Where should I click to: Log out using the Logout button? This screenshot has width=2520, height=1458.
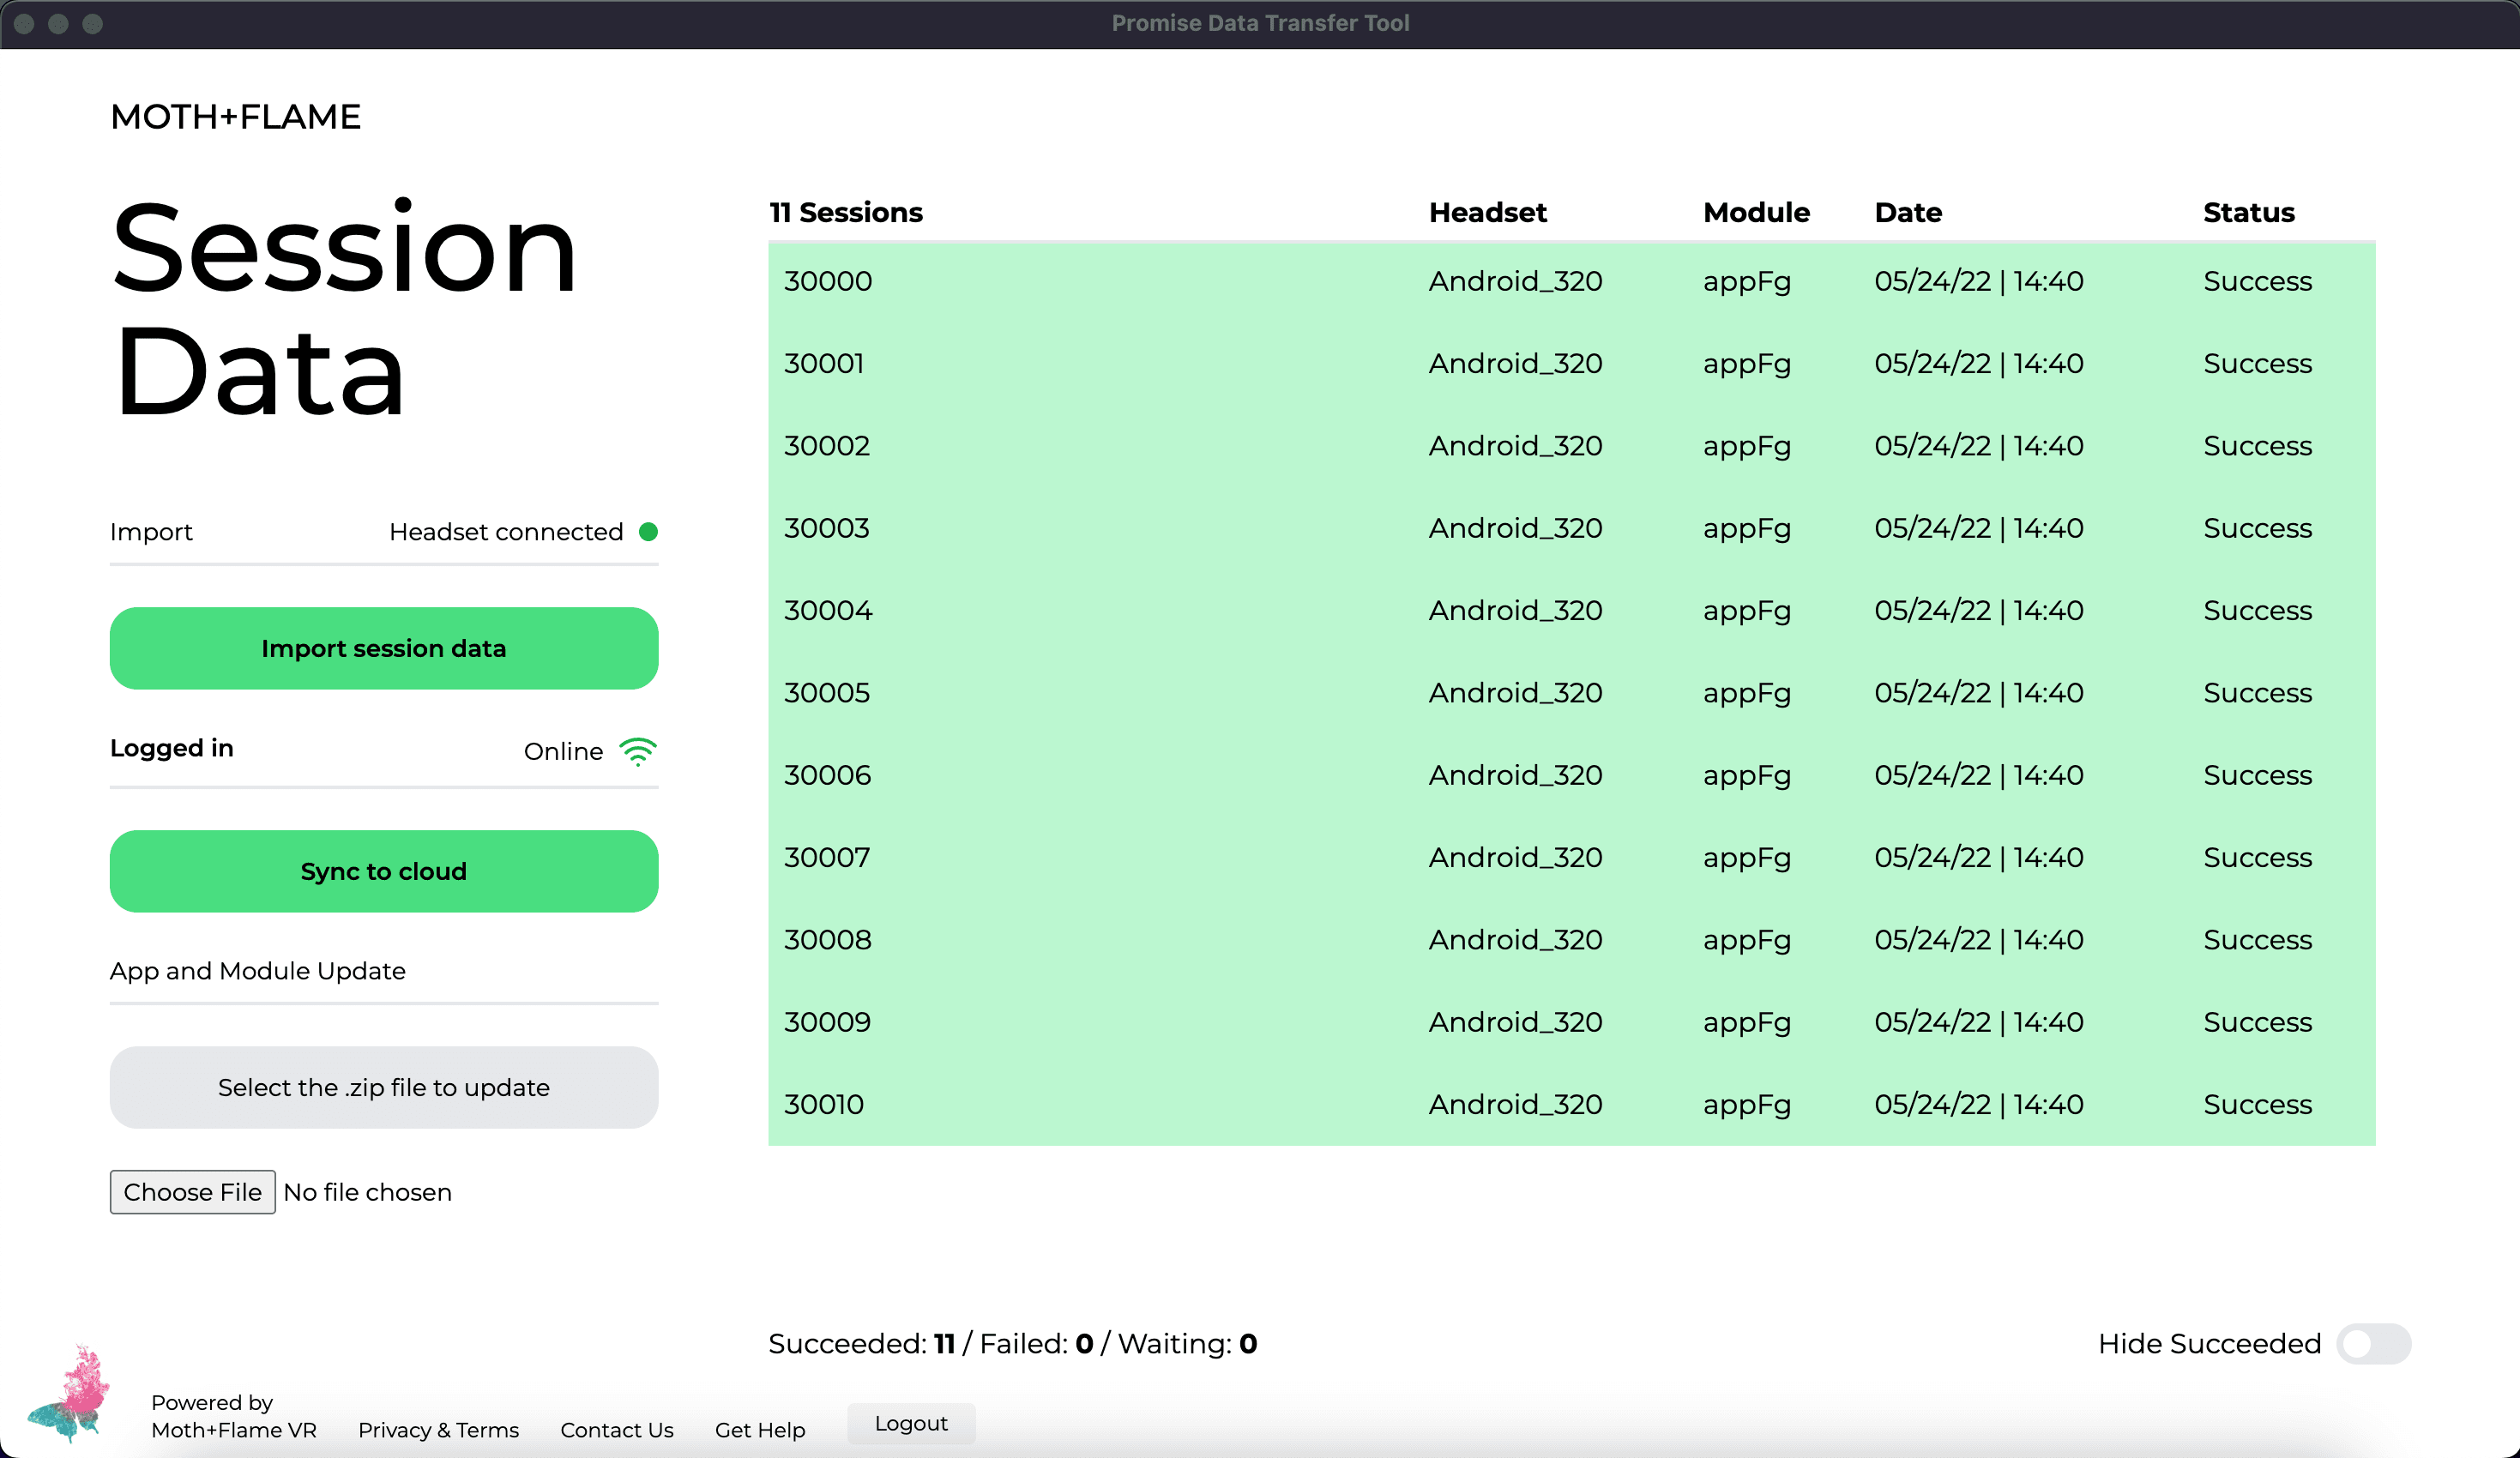(910, 1423)
